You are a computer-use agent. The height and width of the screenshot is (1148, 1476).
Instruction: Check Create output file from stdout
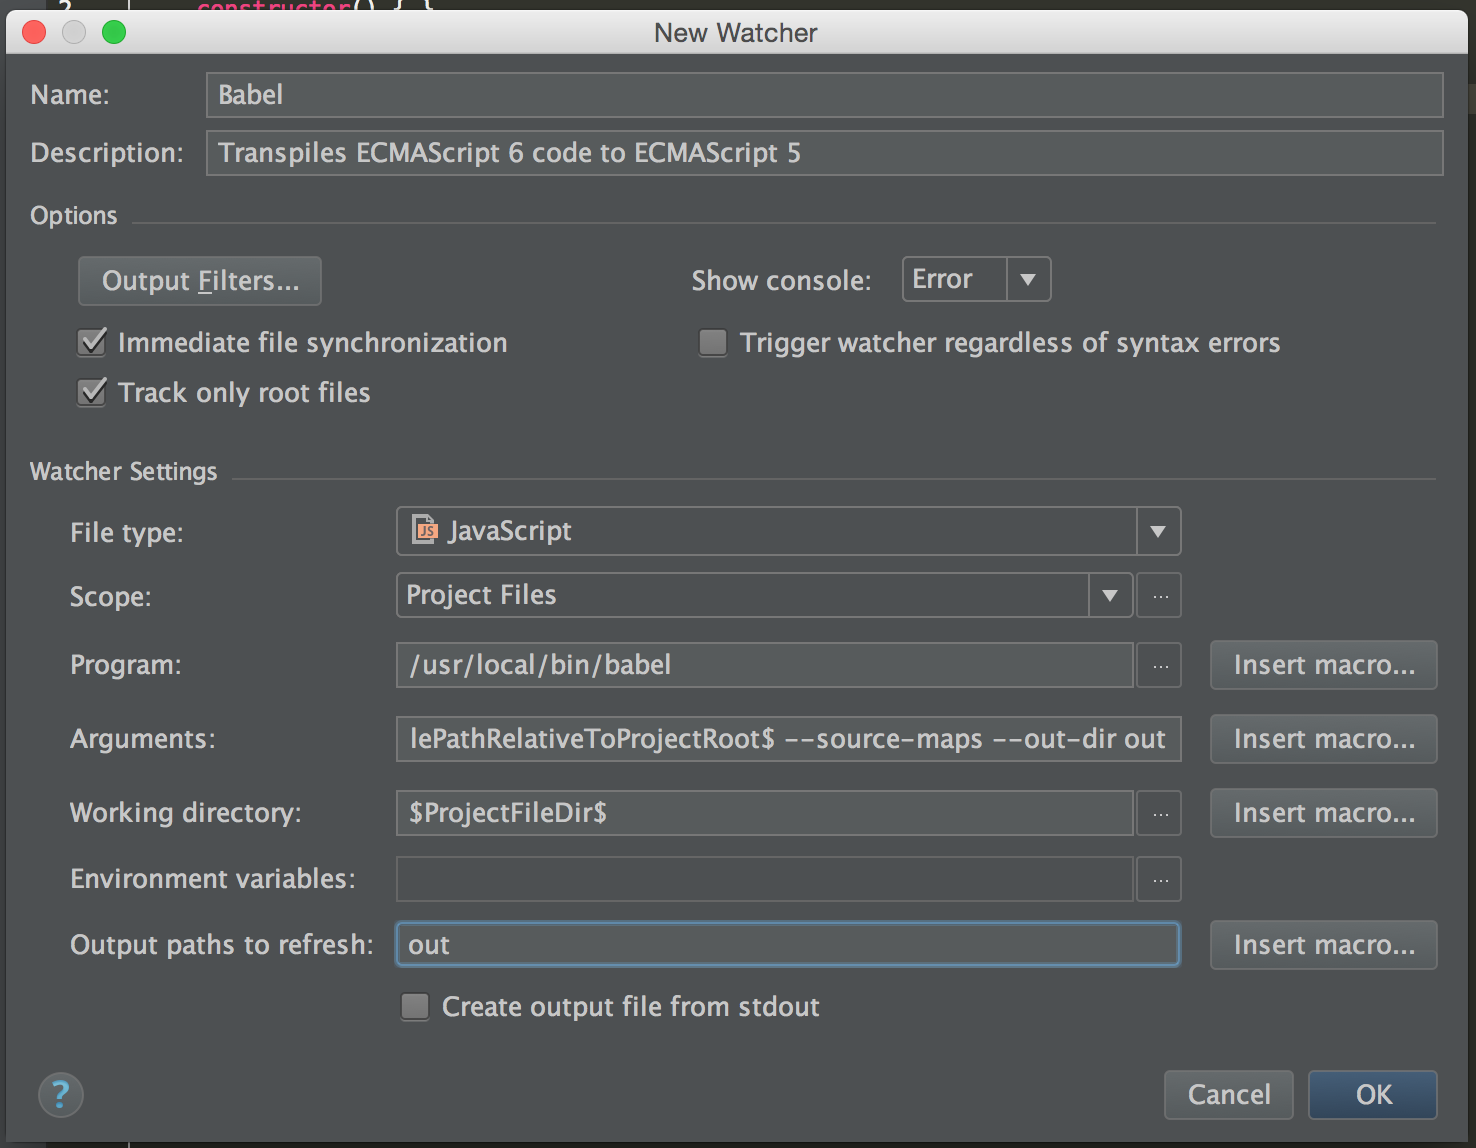[415, 1006]
